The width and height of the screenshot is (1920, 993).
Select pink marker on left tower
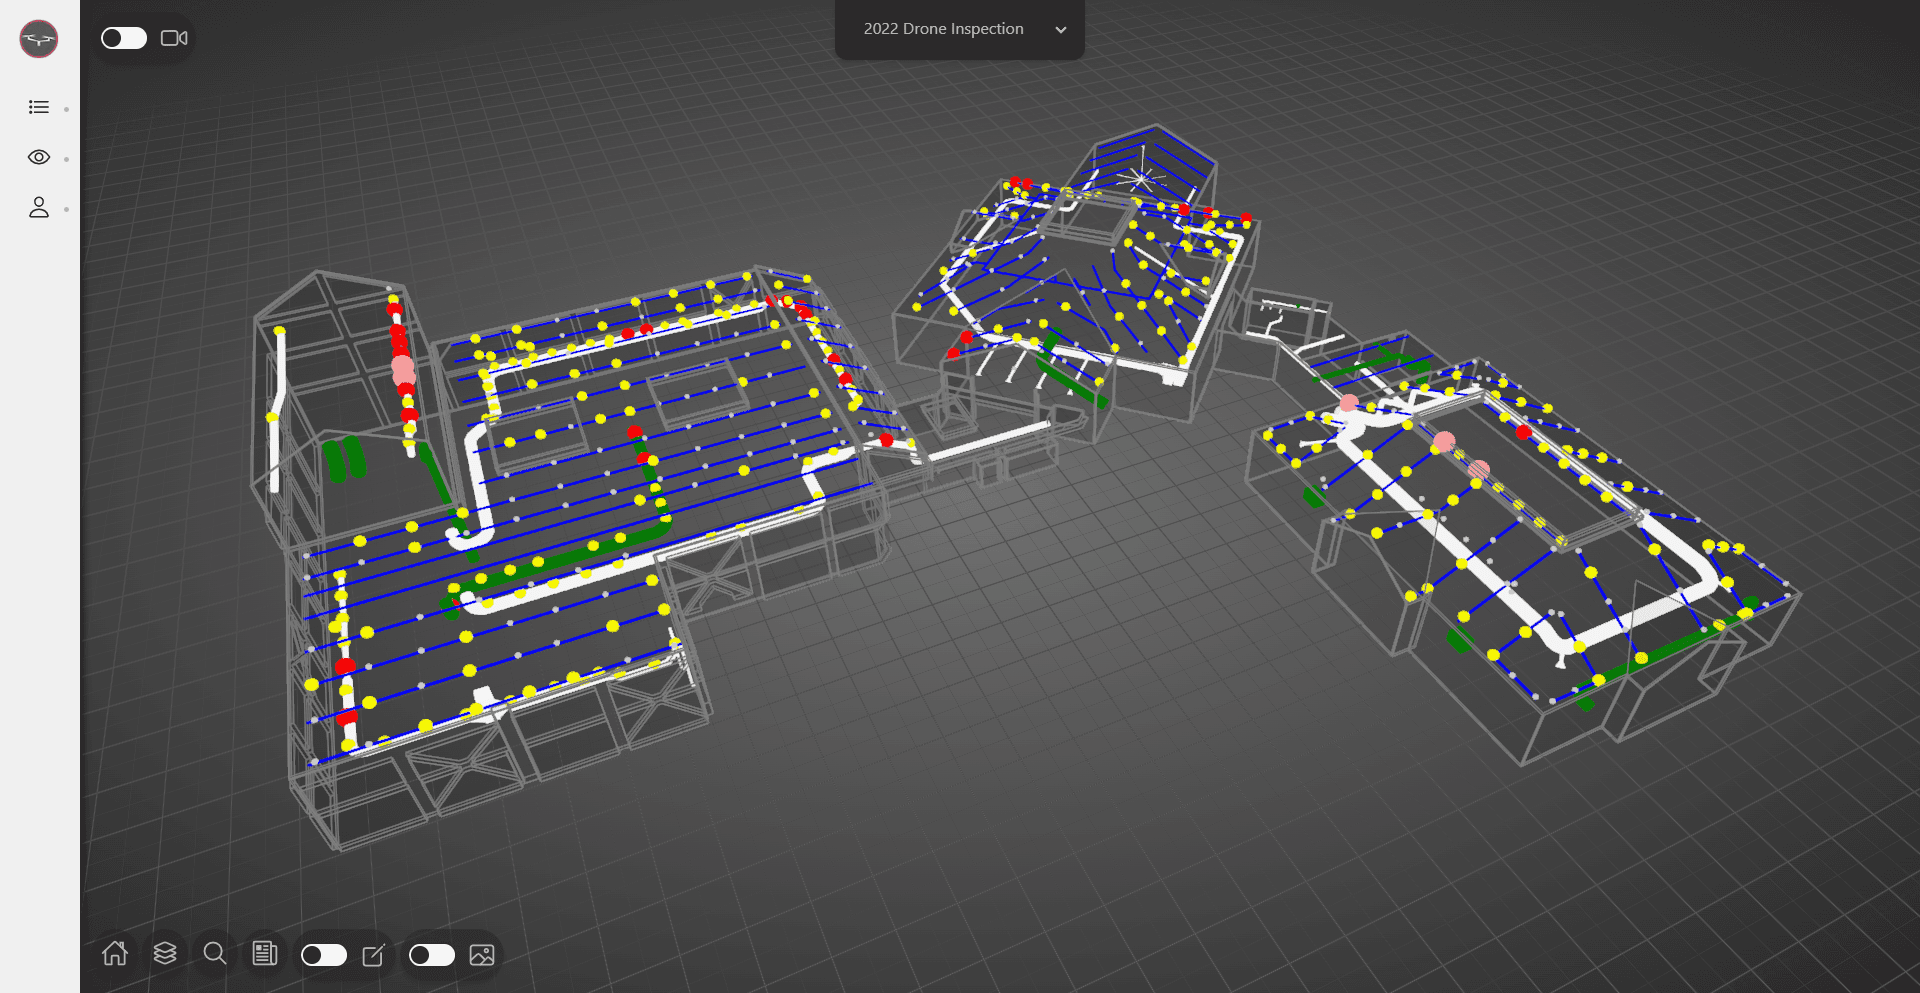point(403,370)
